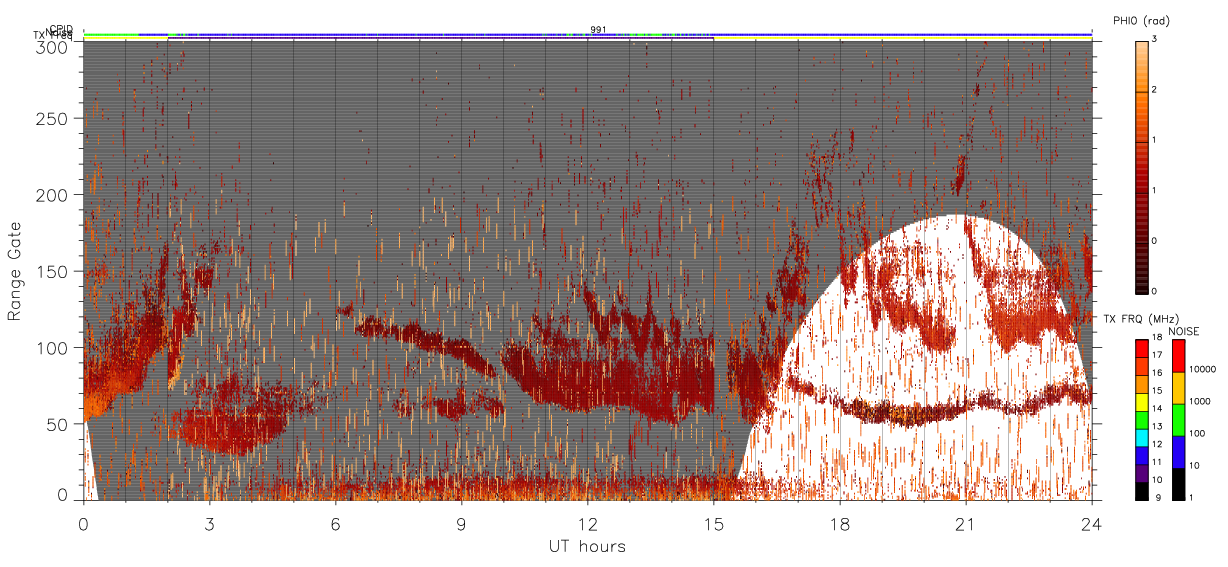Image resolution: width=1228 pixels, height=567 pixels.
Task: Click the black bottom NOISE legend swatch
Action: click(x=1179, y=484)
